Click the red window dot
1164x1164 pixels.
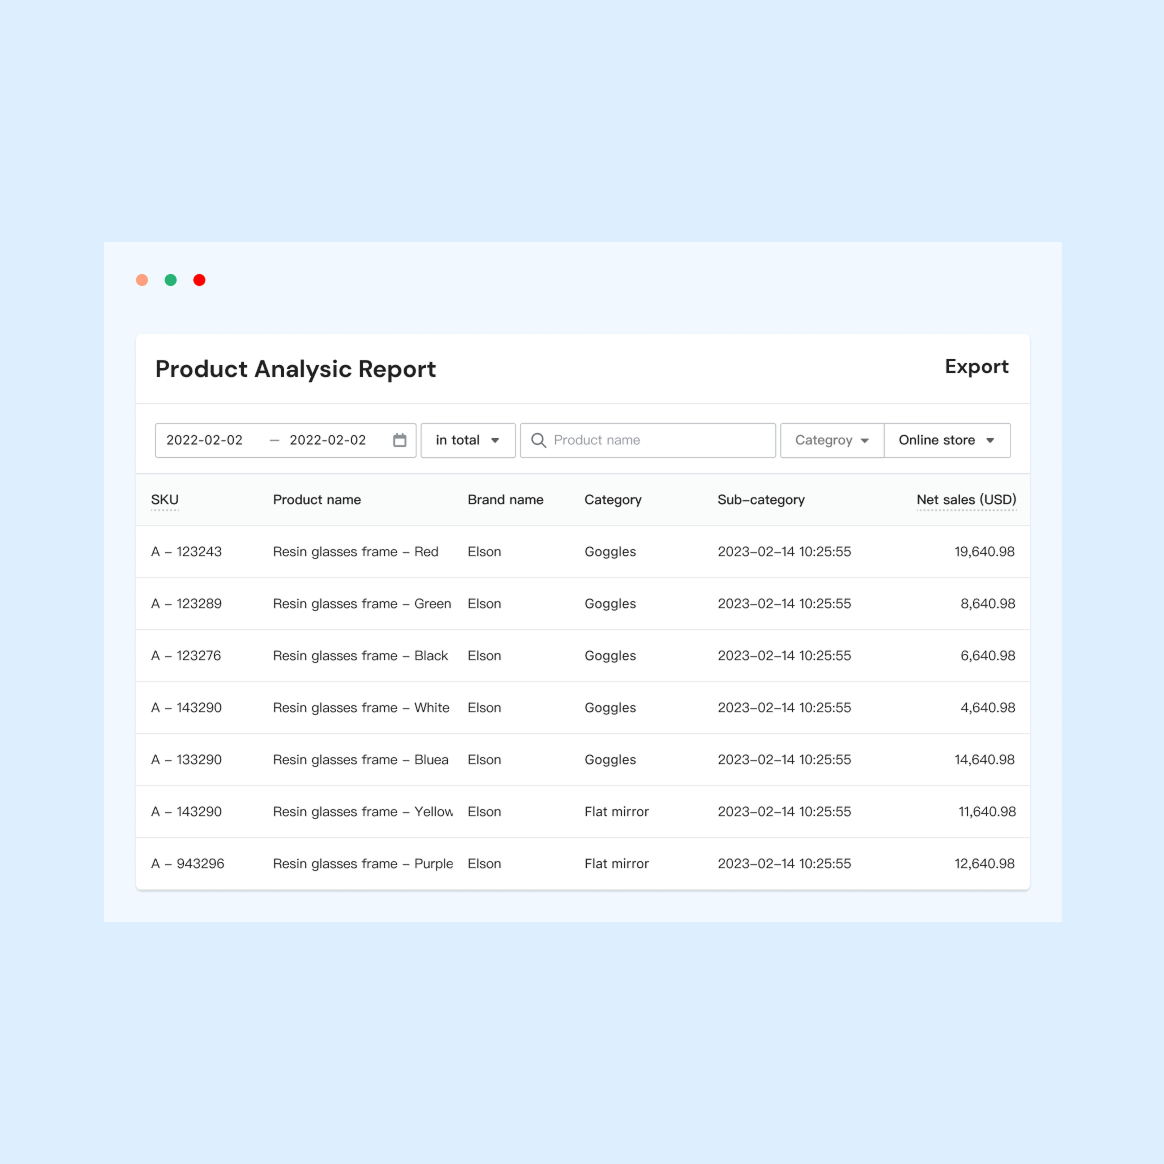tap(199, 280)
